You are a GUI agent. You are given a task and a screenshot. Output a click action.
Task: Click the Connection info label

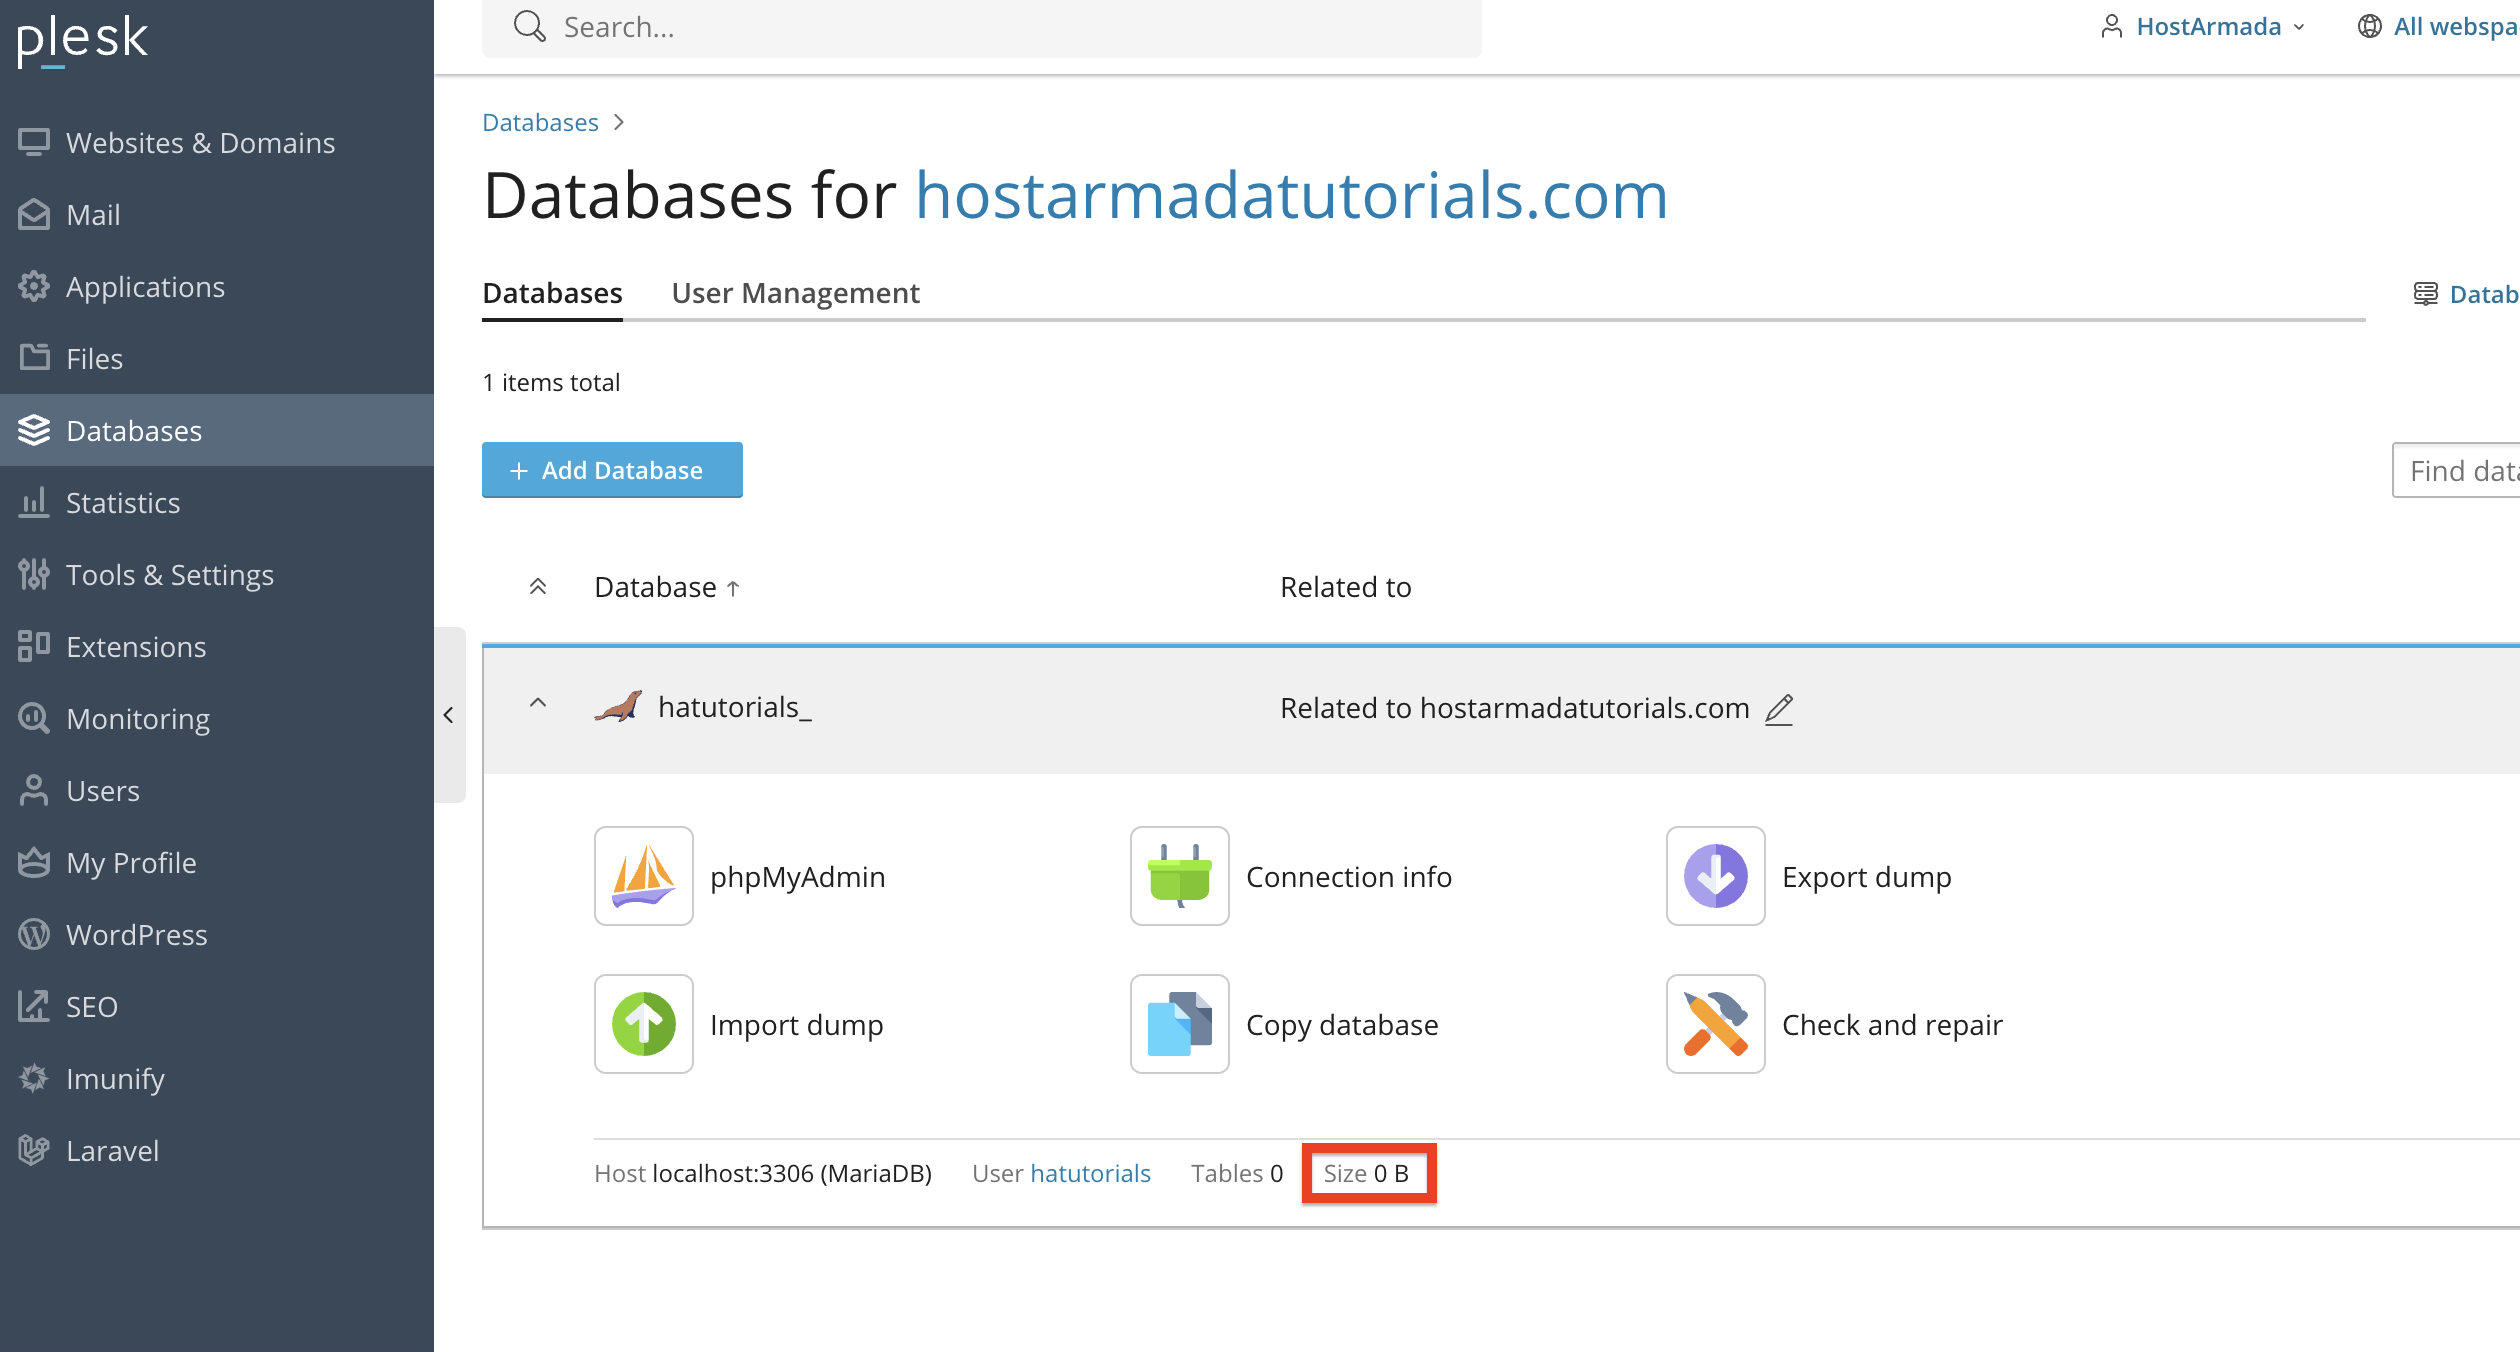click(x=1349, y=877)
